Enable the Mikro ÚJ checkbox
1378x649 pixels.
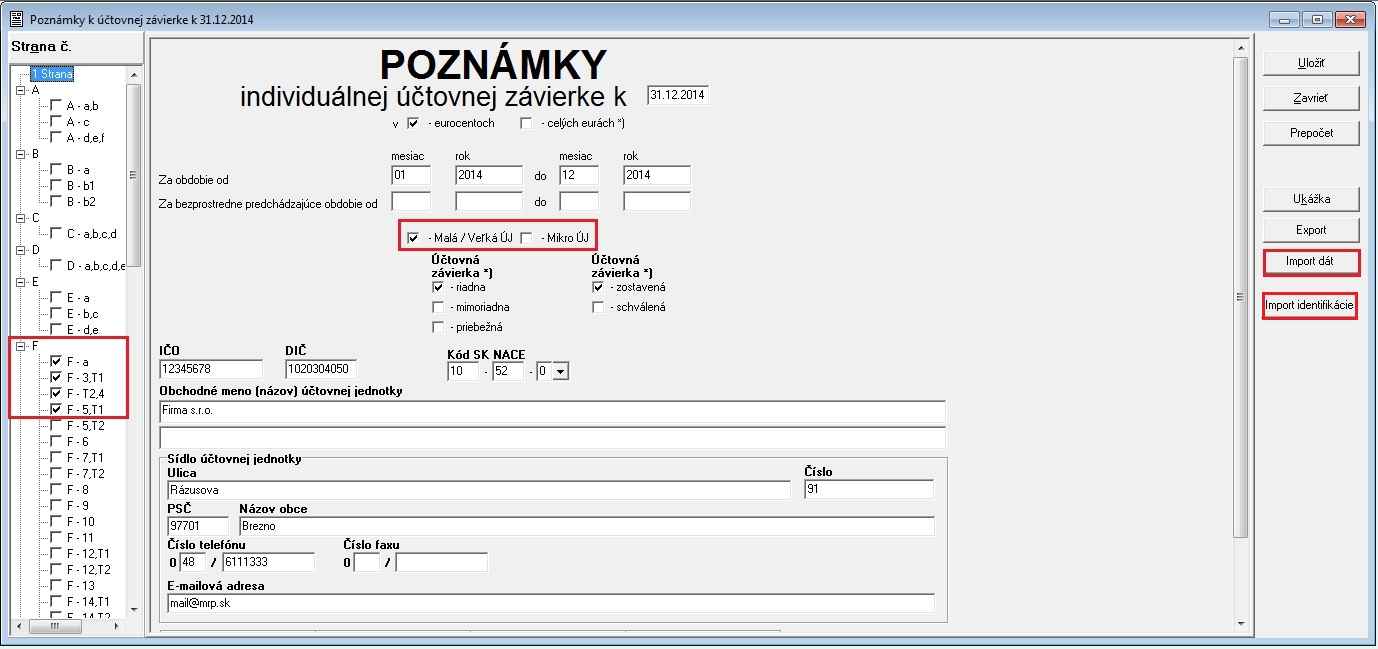[526, 238]
